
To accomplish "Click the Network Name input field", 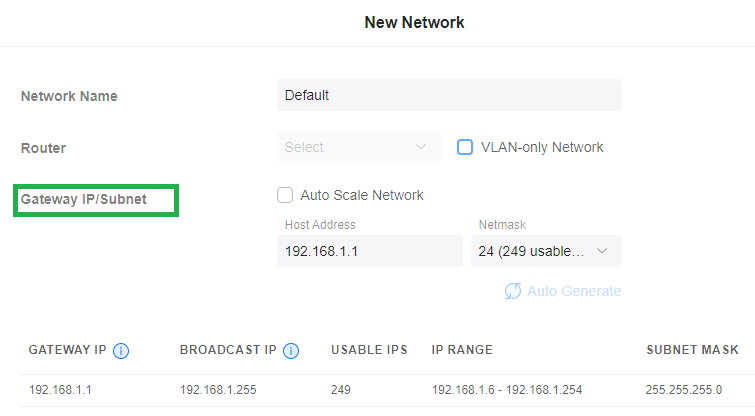I will pyautogui.click(x=449, y=95).
